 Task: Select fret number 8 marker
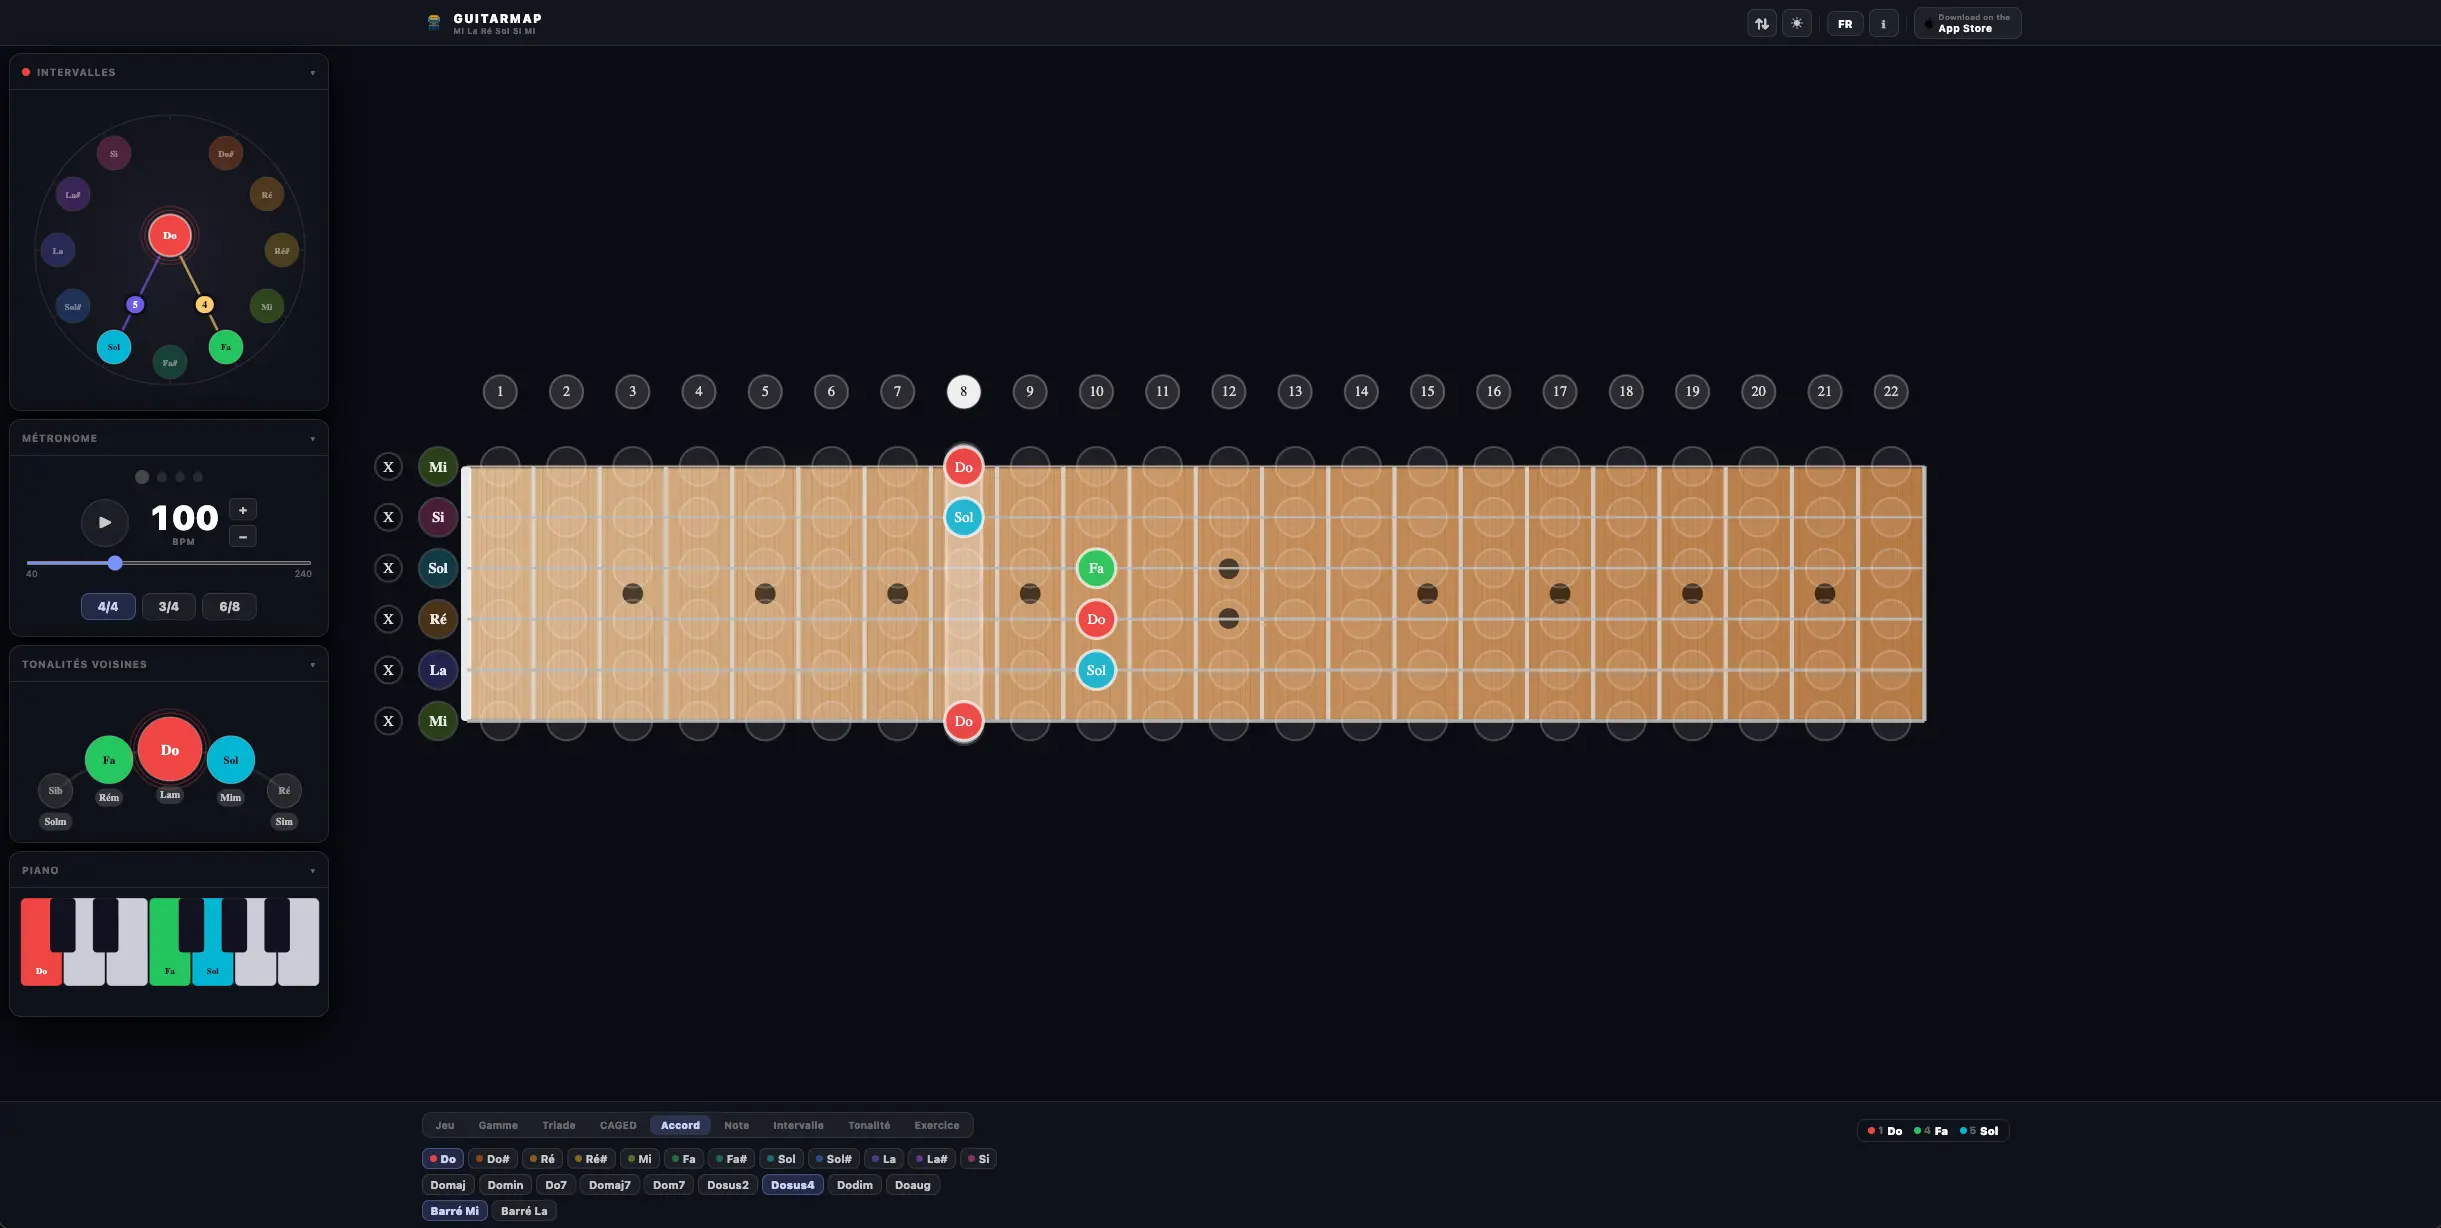(x=964, y=391)
